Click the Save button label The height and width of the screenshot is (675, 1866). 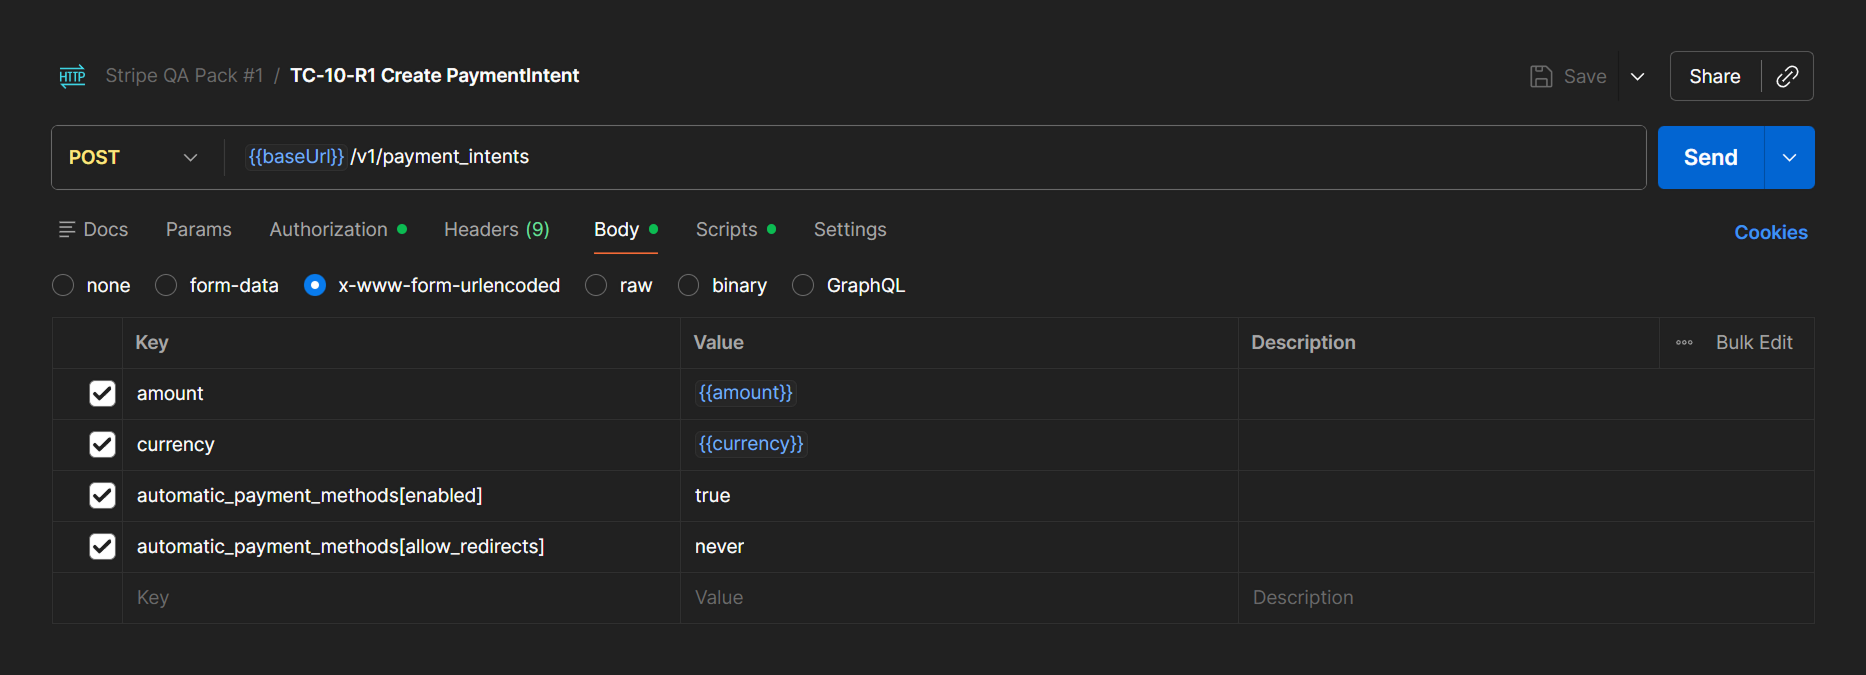click(1585, 77)
